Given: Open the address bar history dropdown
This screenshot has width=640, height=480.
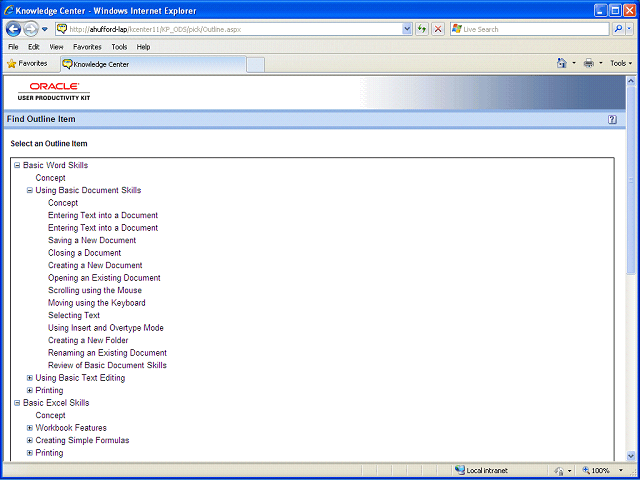Looking at the screenshot, I should pyautogui.click(x=407, y=29).
